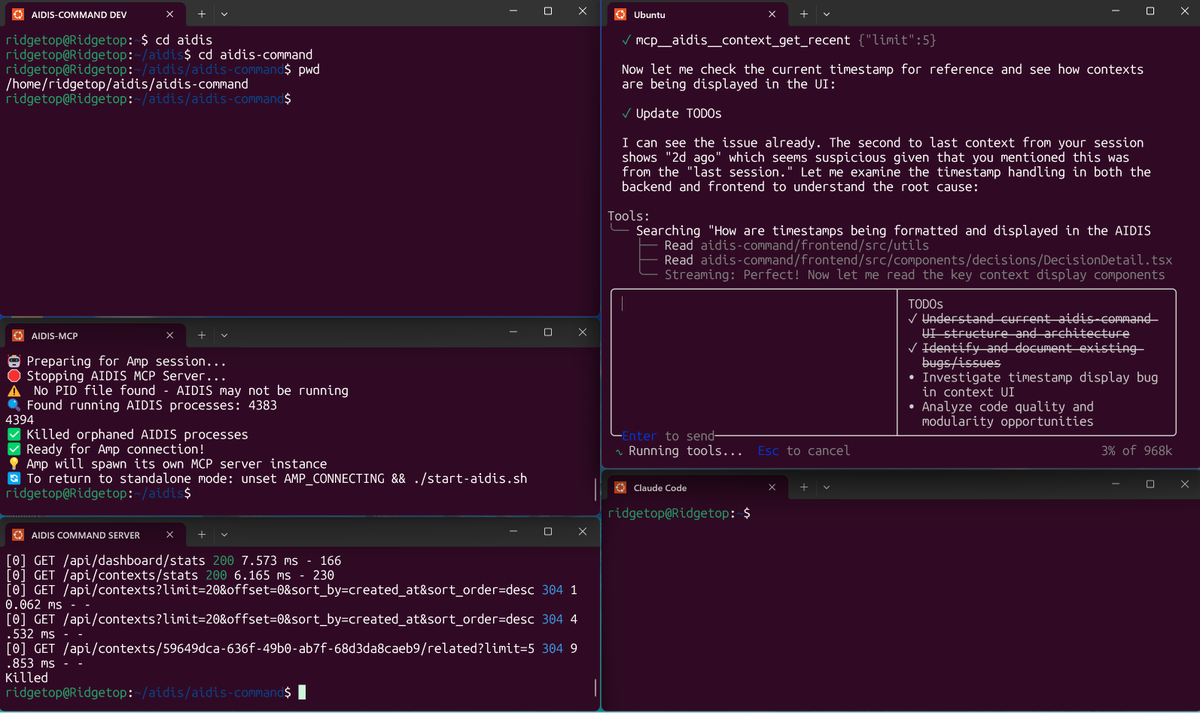Close the Ubuntu terminal window
This screenshot has height=713, width=1200.
pyautogui.click(x=1185, y=11)
